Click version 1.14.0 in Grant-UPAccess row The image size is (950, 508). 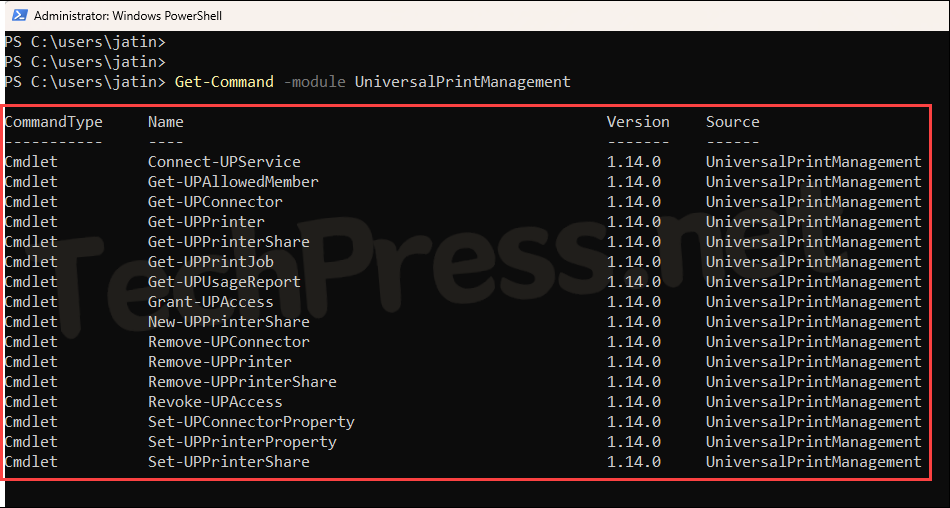(x=634, y=302)
